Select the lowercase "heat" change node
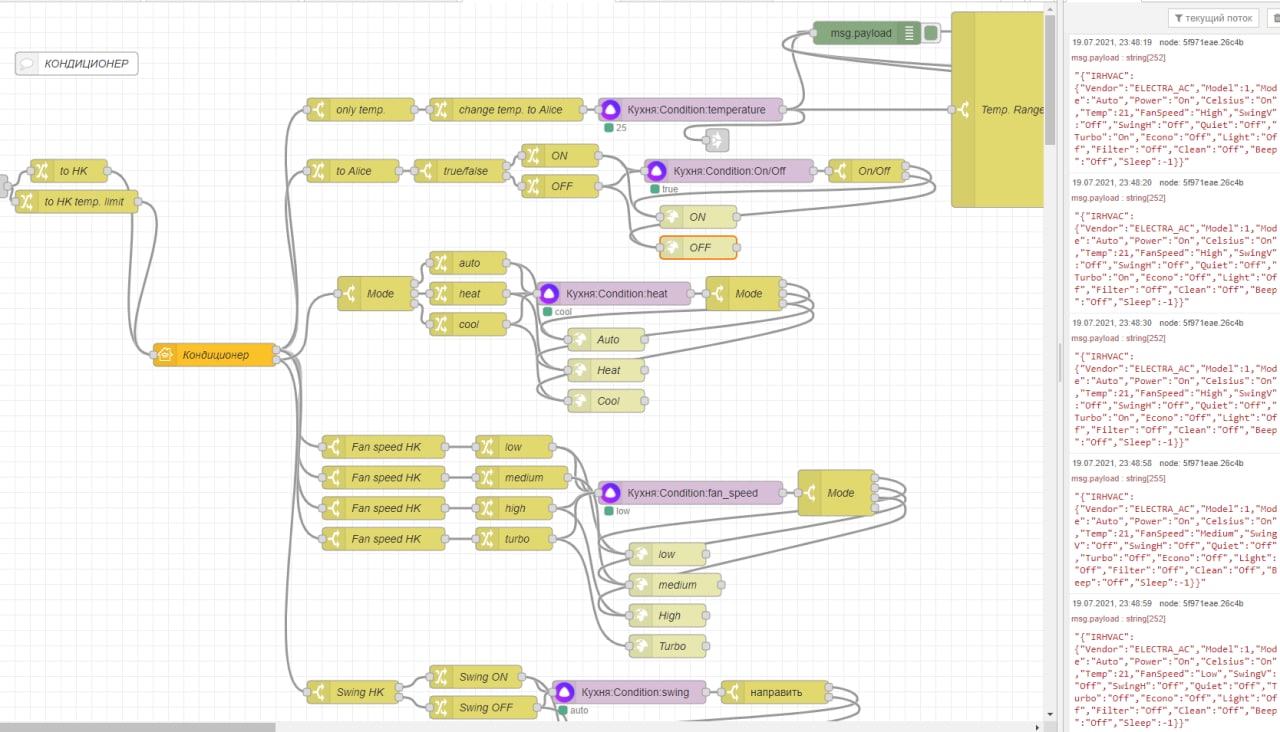Viewport: 1280px width, 732px height. coord(468,294)
